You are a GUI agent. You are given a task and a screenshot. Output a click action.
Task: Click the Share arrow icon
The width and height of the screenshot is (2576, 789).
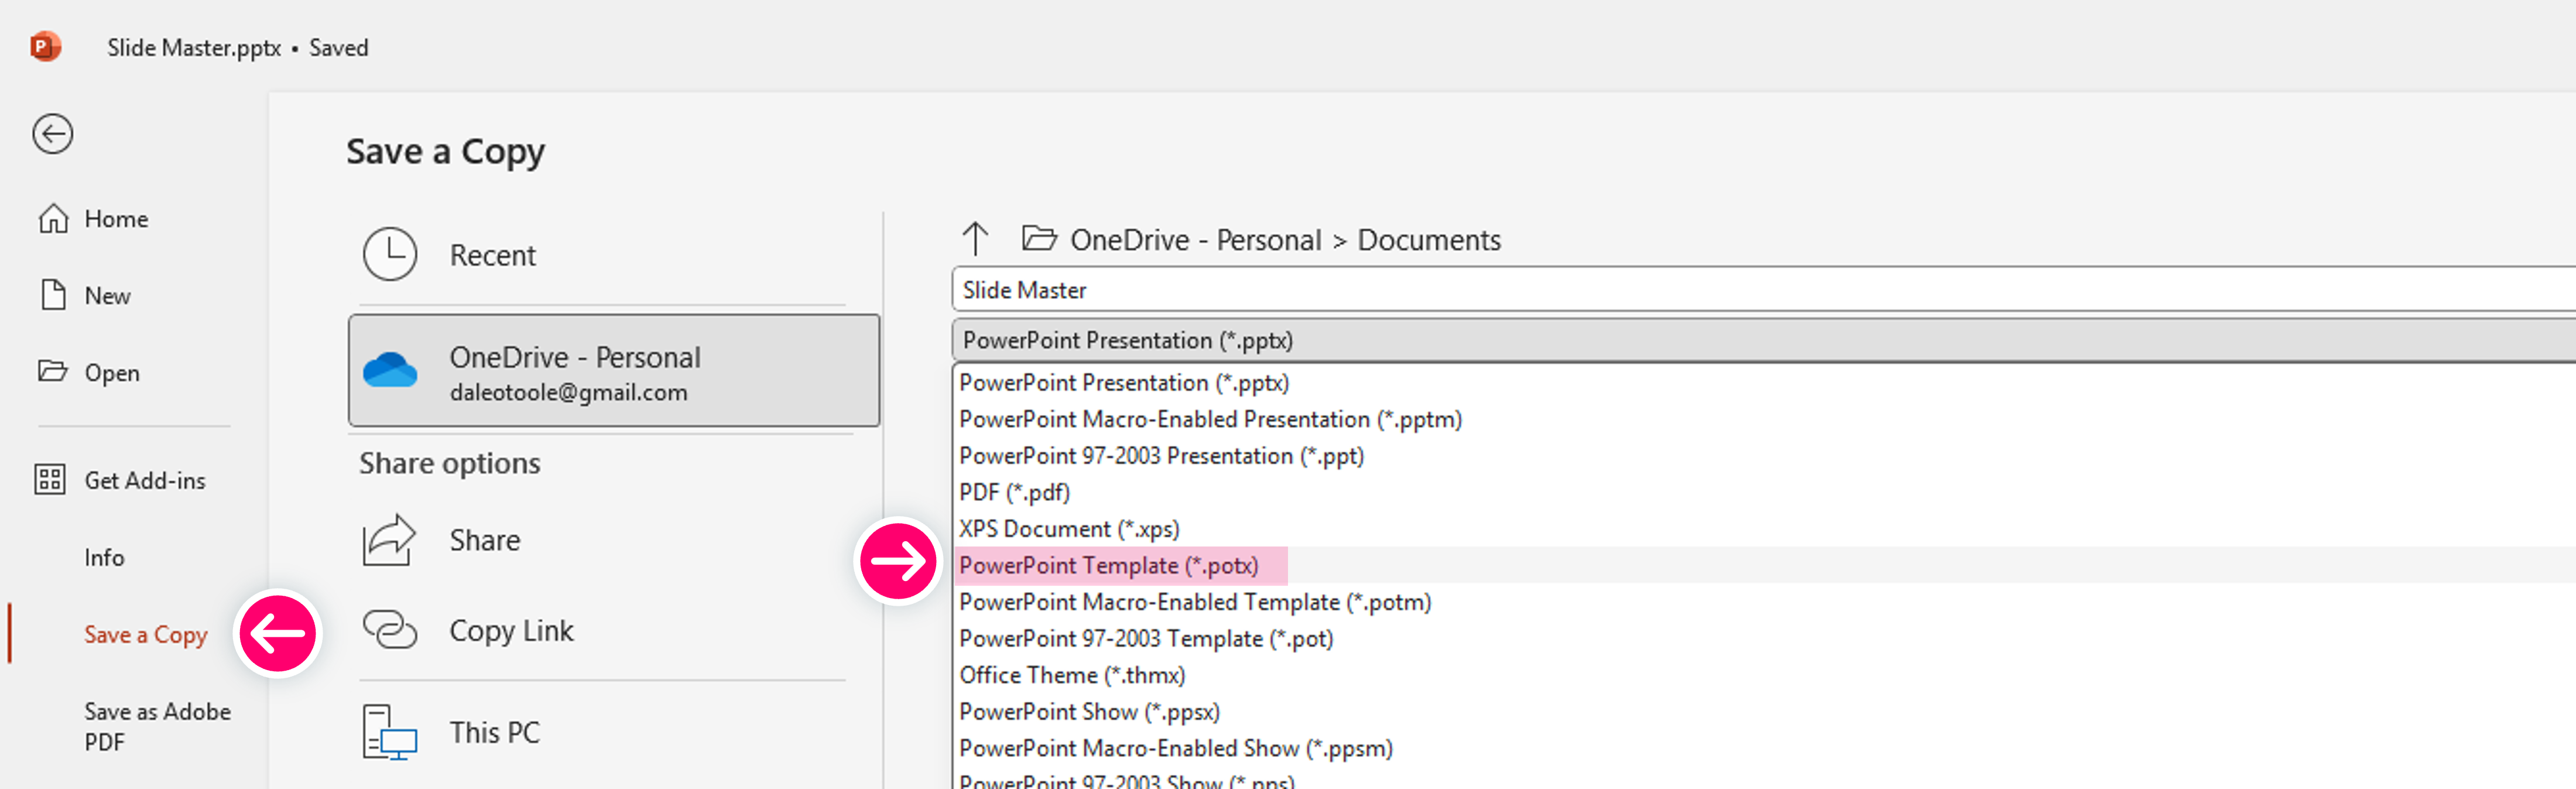[388, 540]
